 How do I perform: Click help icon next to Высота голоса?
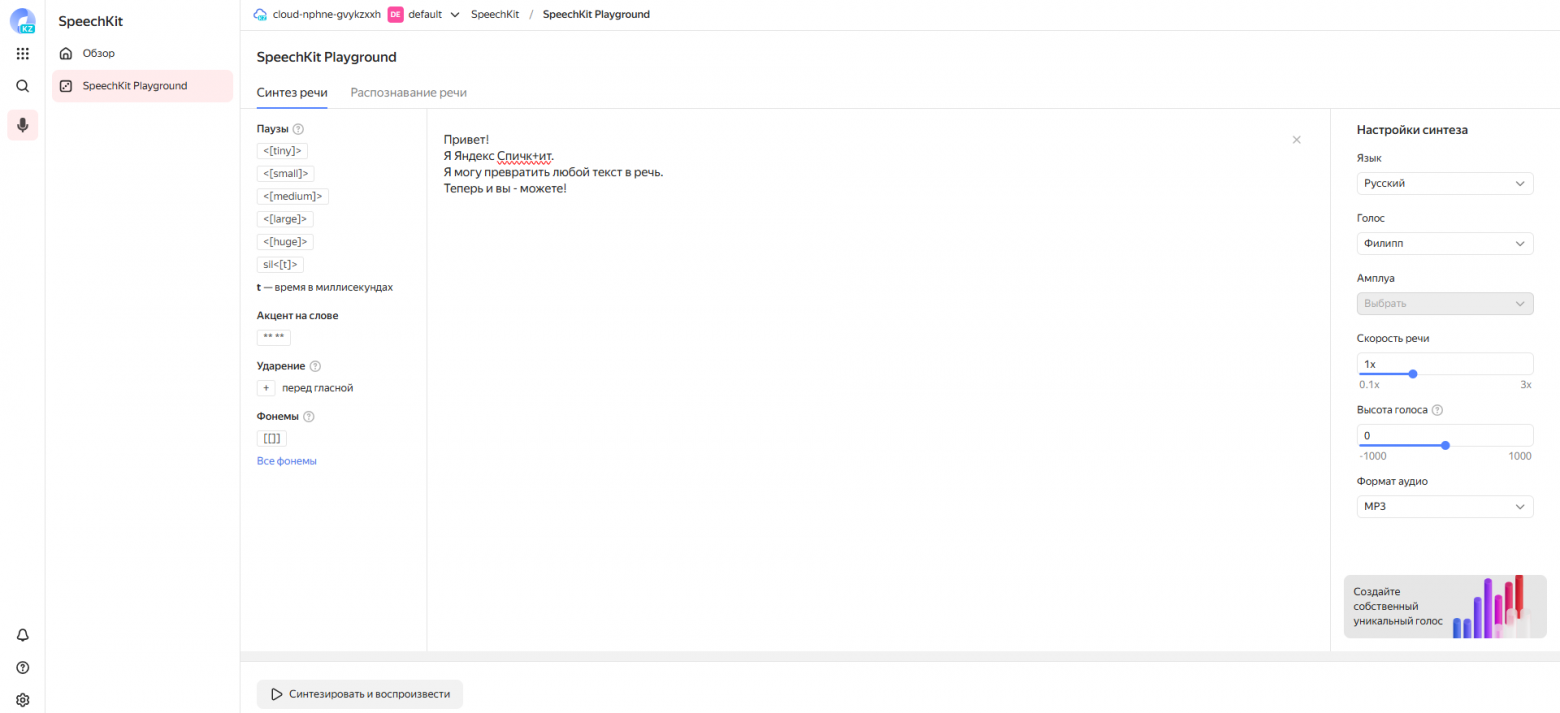[x=1437, y=410]
